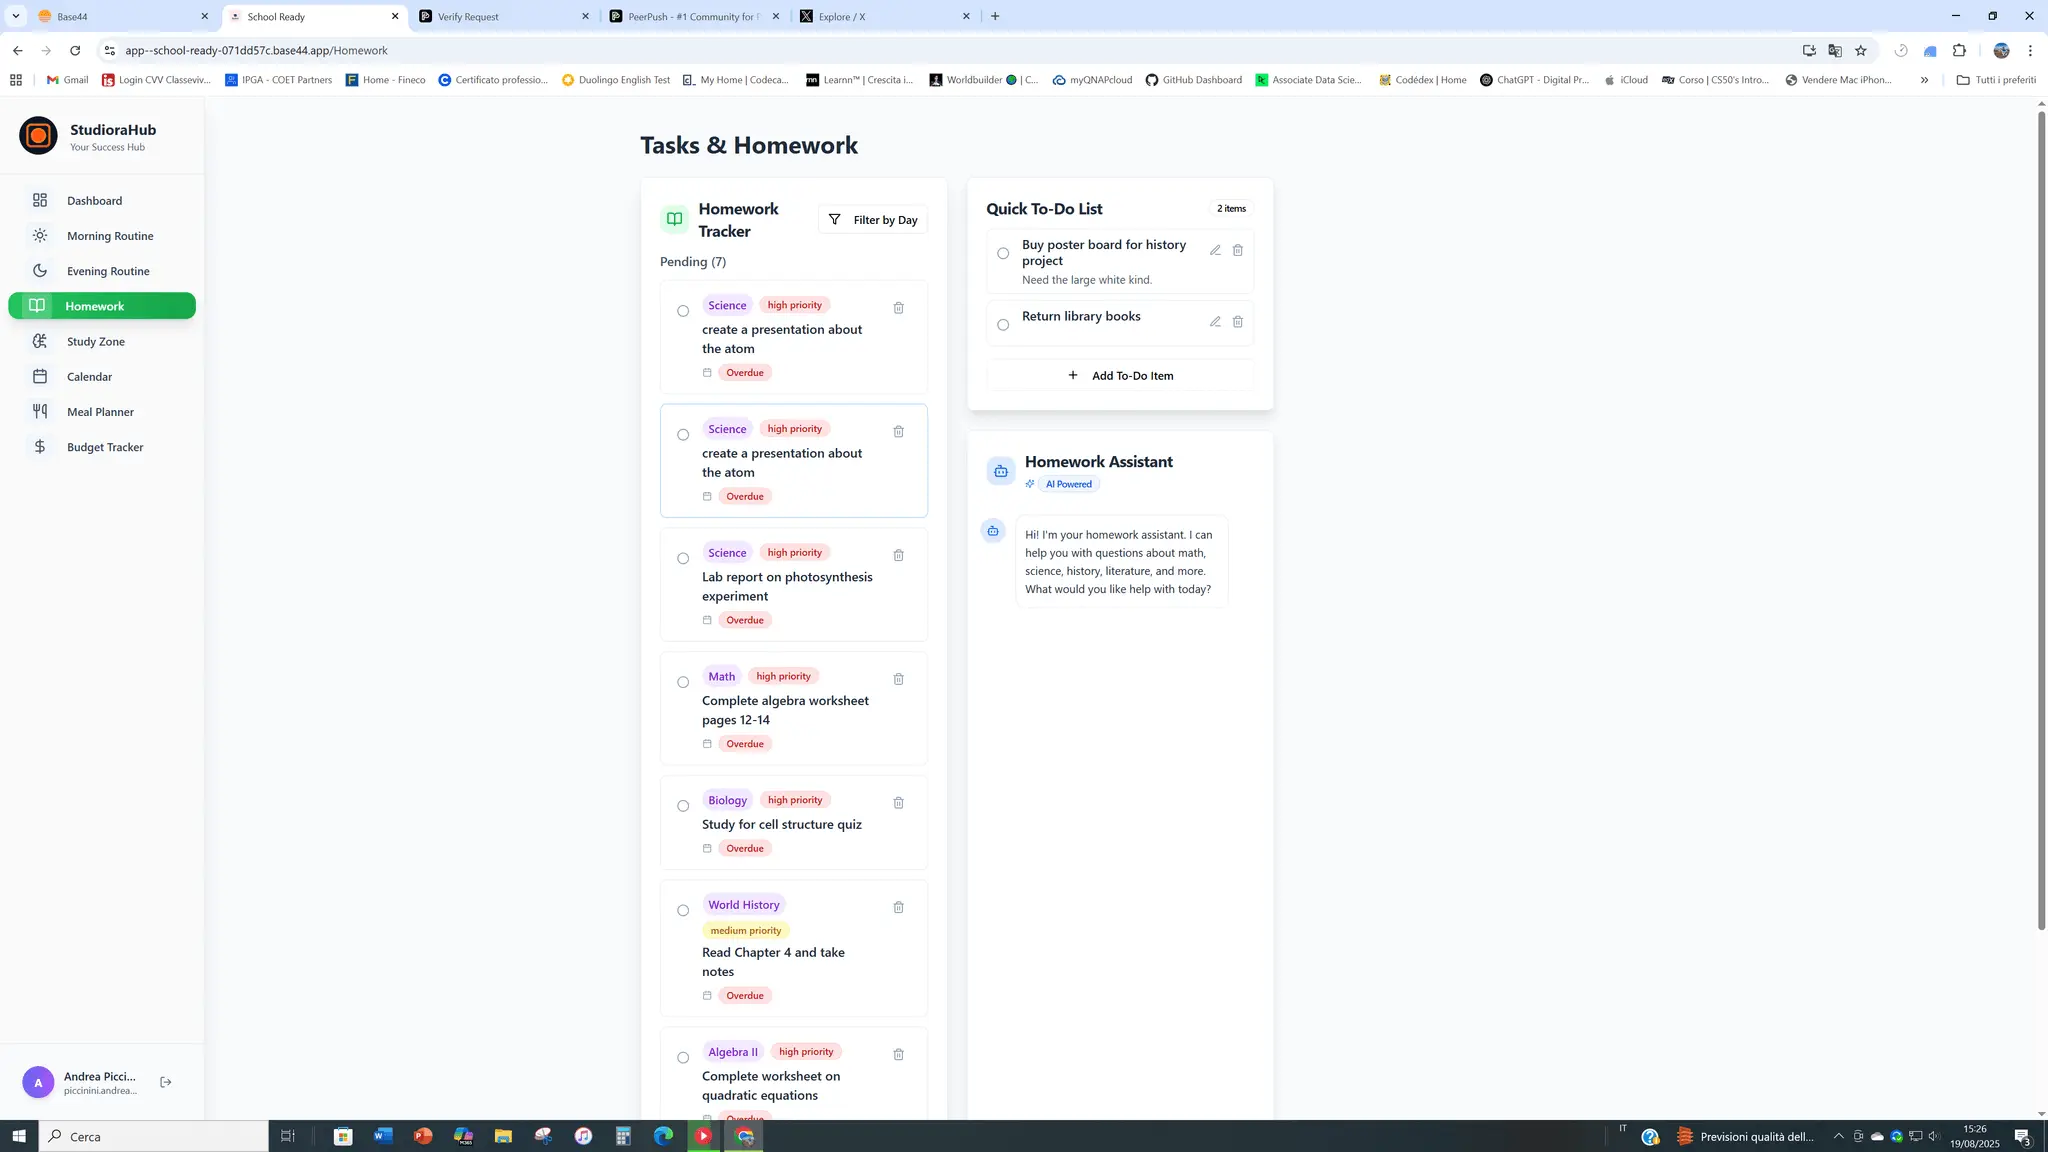
Task: Click the Homework Tracker book icon
Action: pyautogui.click(x=675, y=219)
